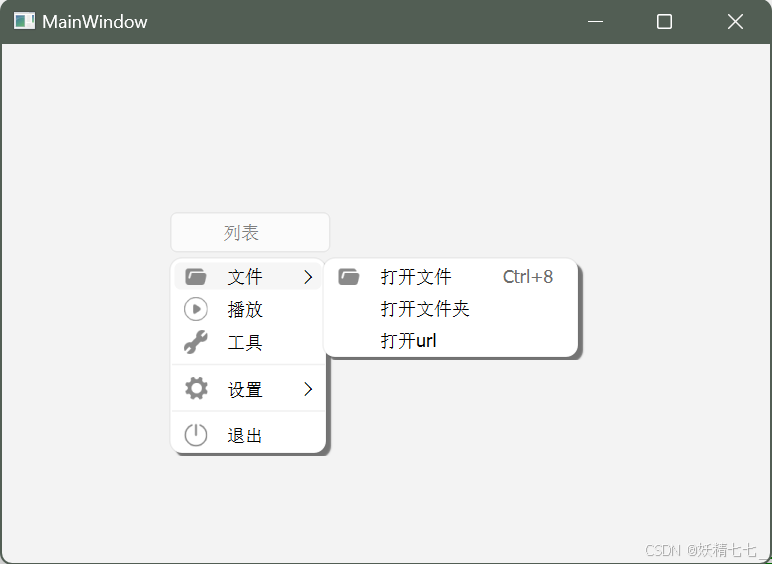
Task: Click the wrench icon beside 工具
Action: click(195, 342)
